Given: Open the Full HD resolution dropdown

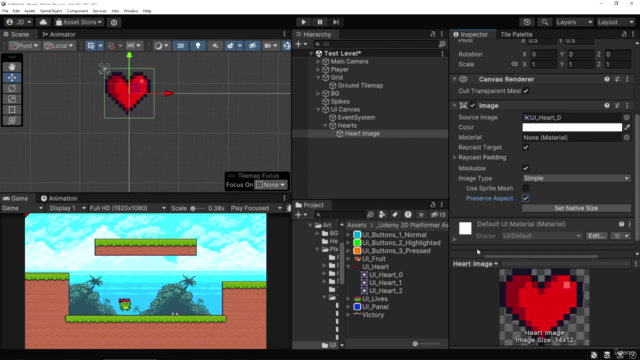Looking at the screenshot, I should tap(127, 208).
